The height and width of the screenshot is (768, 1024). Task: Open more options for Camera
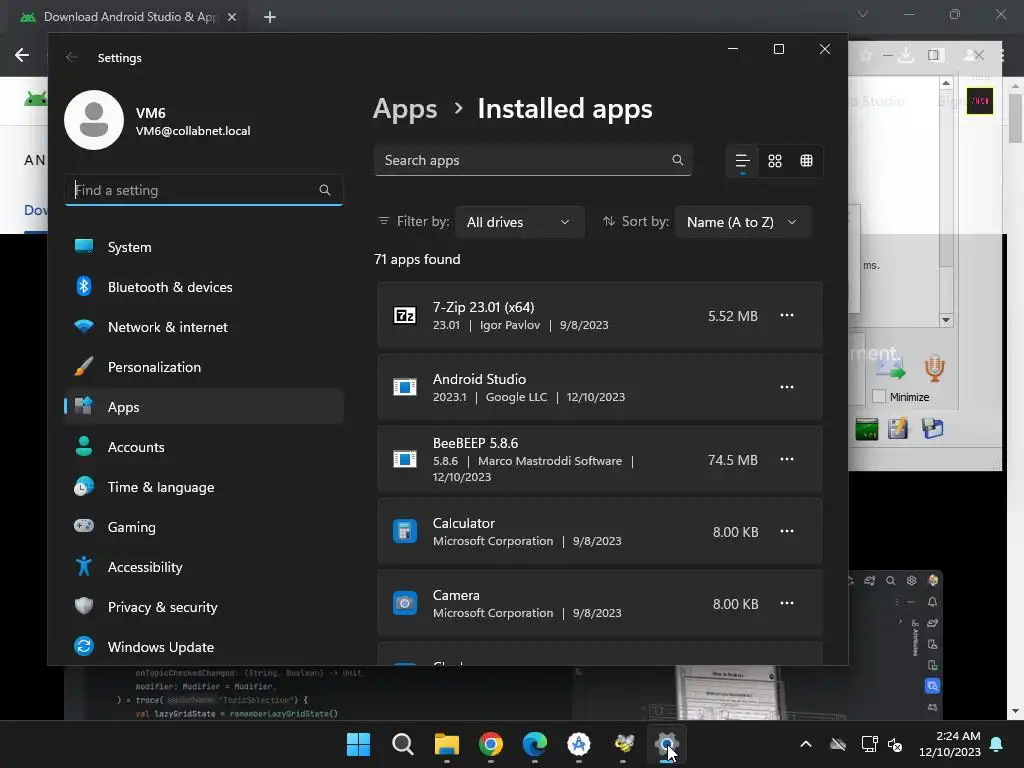787,603
